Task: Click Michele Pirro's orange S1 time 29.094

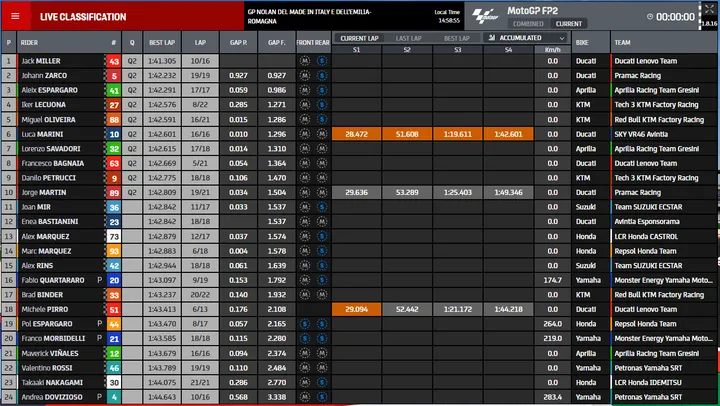Action: tap(356, 309)
